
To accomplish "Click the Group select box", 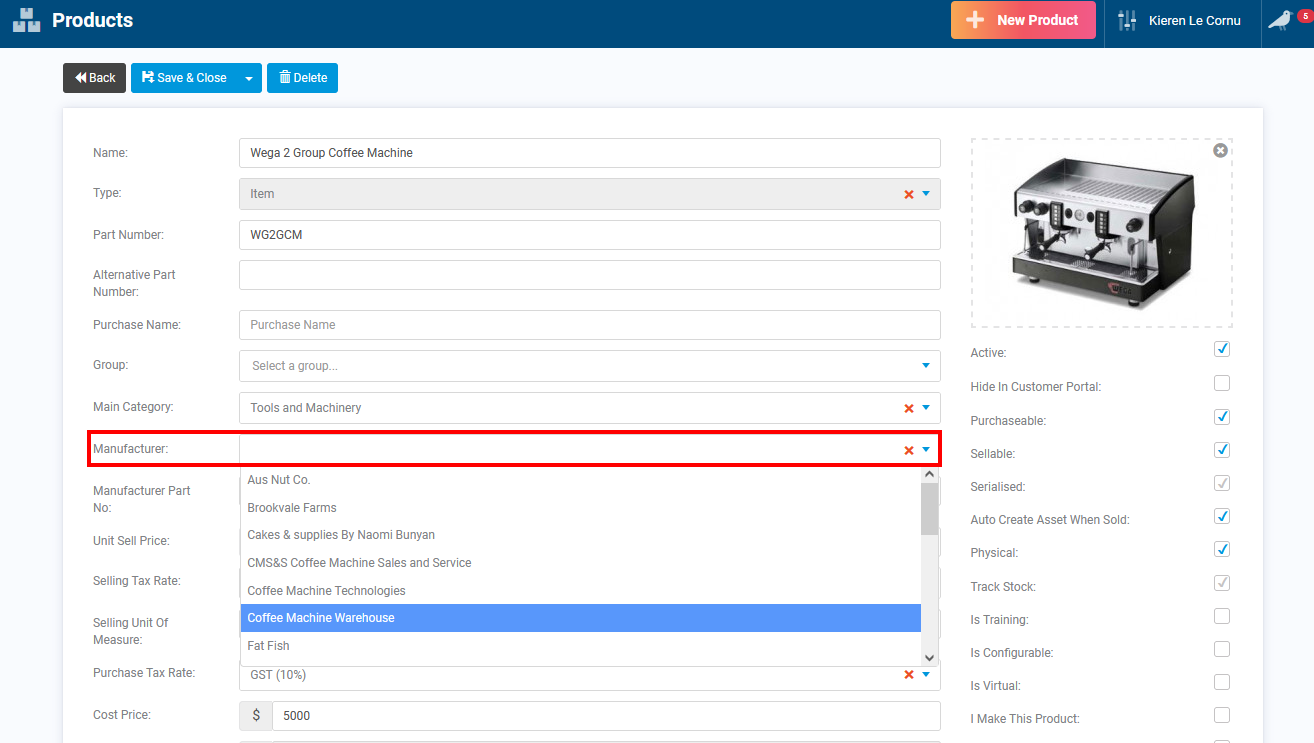I will 590,366.
